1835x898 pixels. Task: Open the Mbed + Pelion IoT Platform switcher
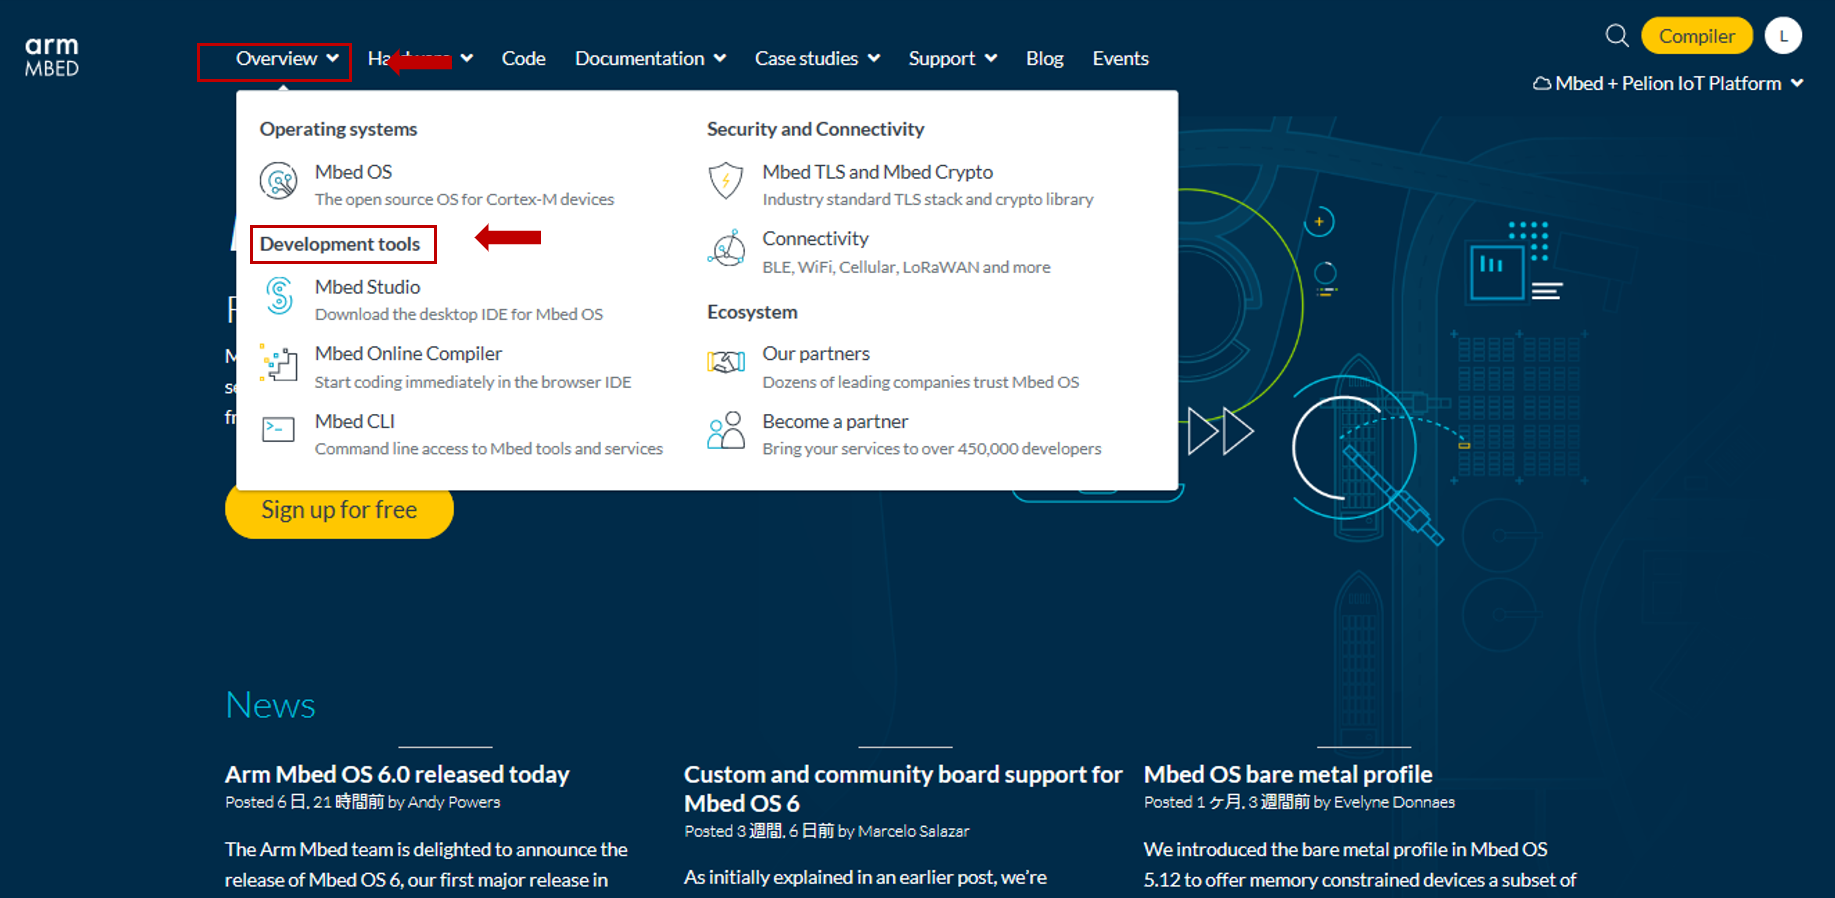1668,84
